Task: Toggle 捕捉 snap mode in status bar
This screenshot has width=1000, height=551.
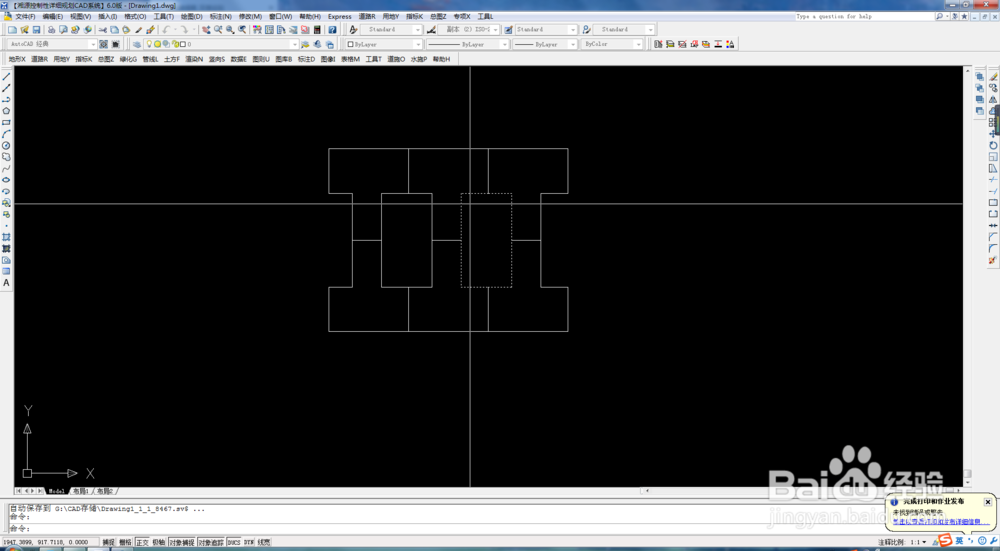Action: coord(108,542)
